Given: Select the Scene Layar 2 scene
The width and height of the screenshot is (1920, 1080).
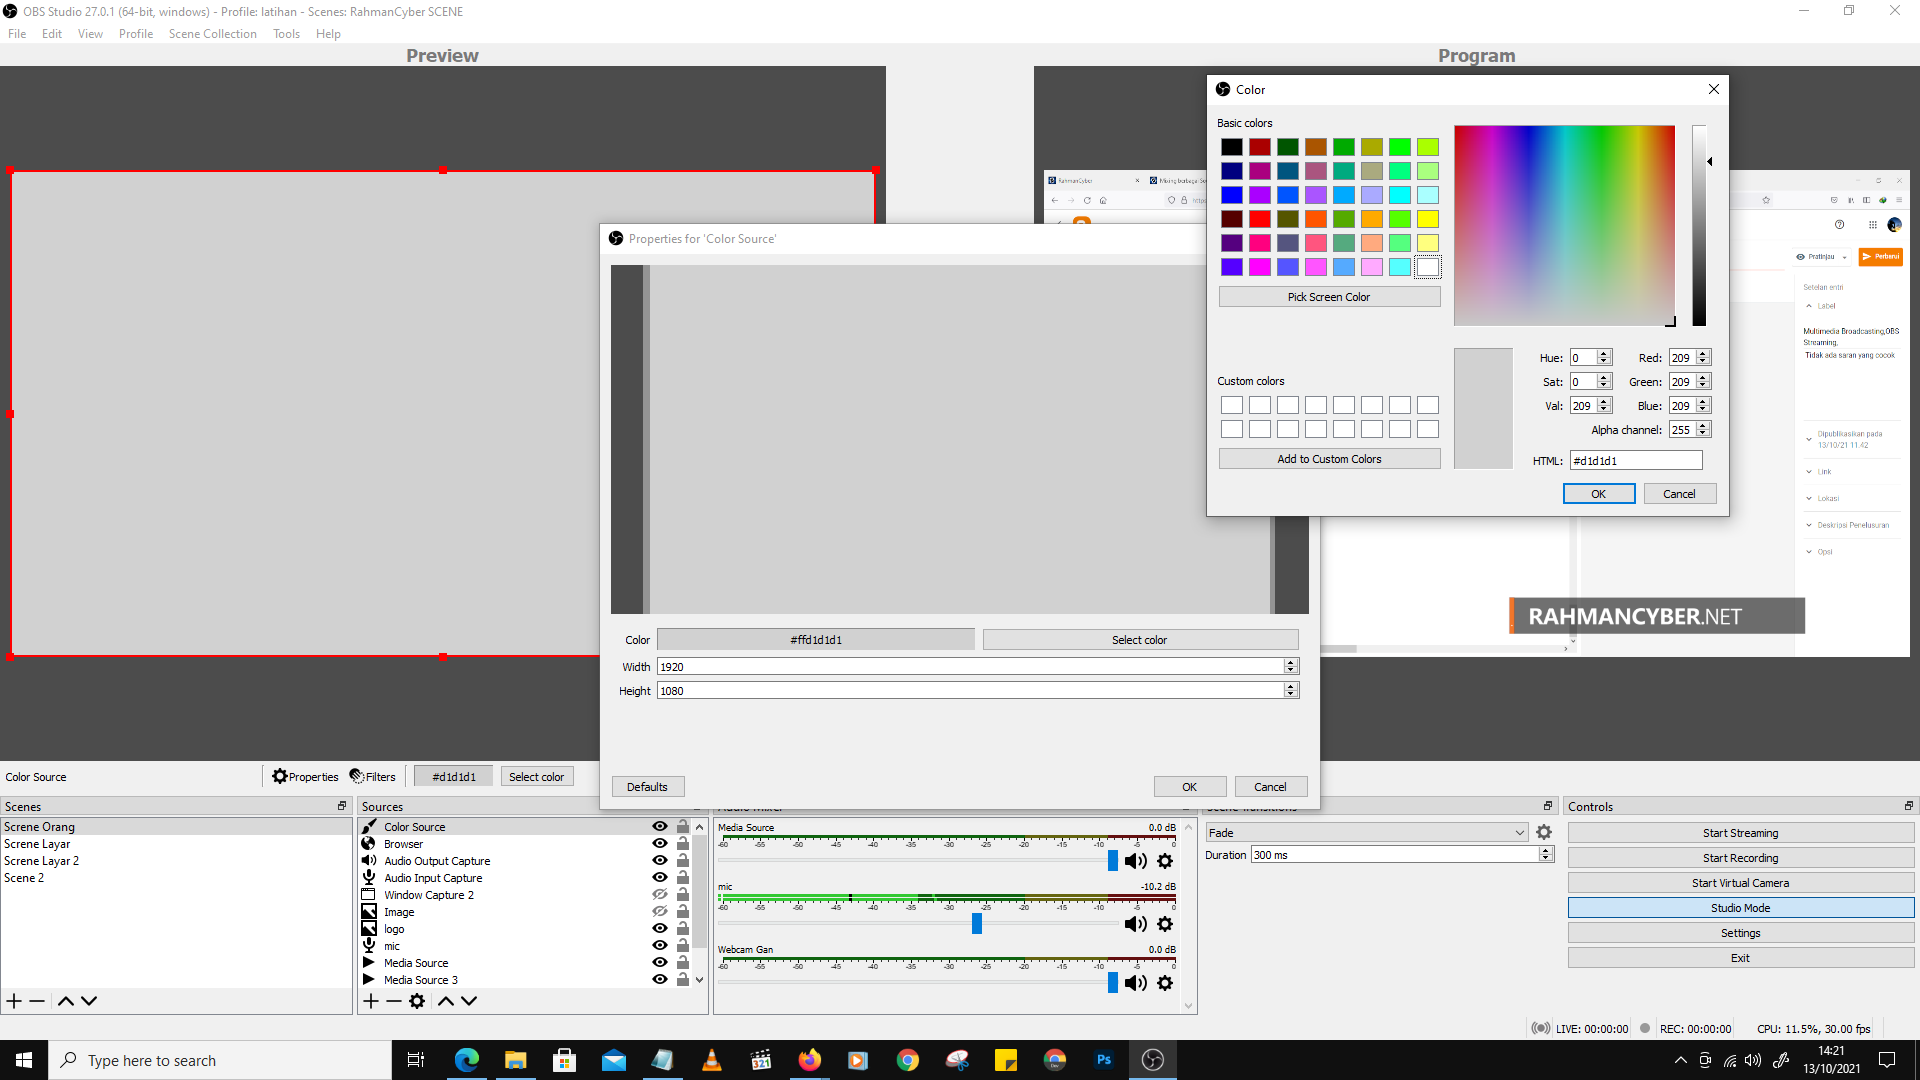Looking at the screenshot, I should point(41,860).
